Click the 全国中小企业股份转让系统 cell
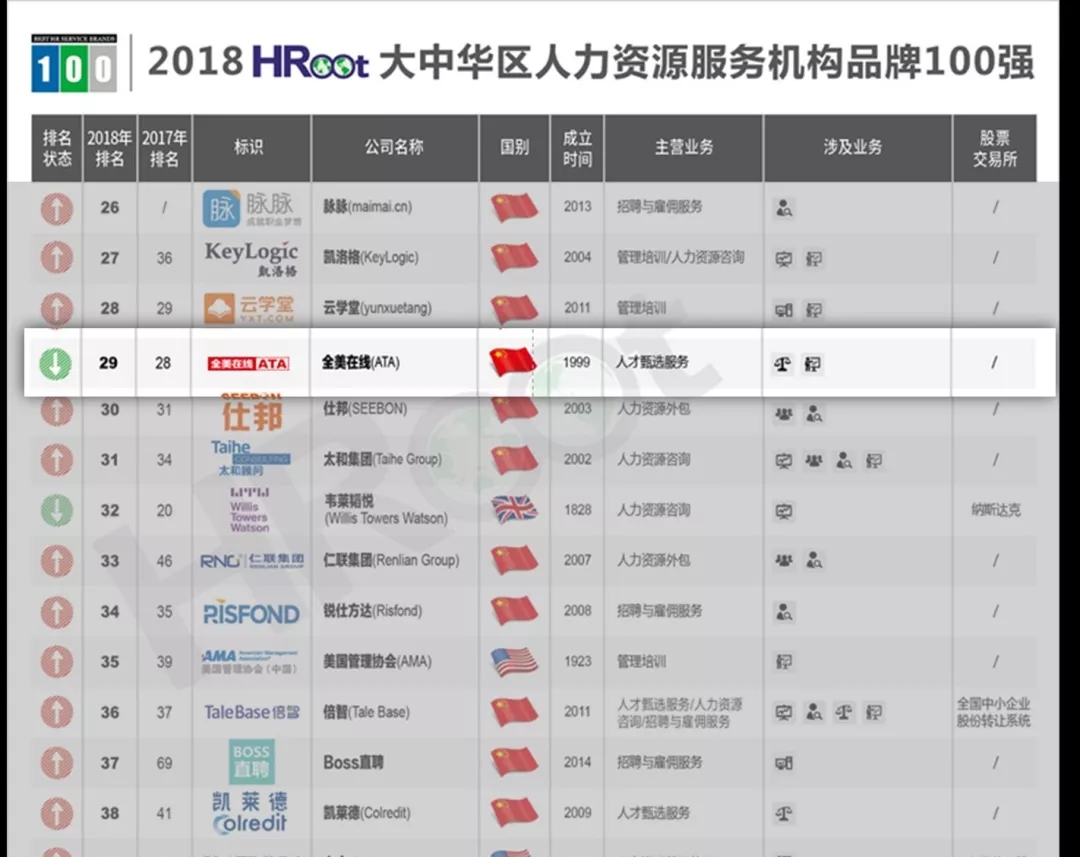This screenshot has height=857, width=1080. coord(993,712)
